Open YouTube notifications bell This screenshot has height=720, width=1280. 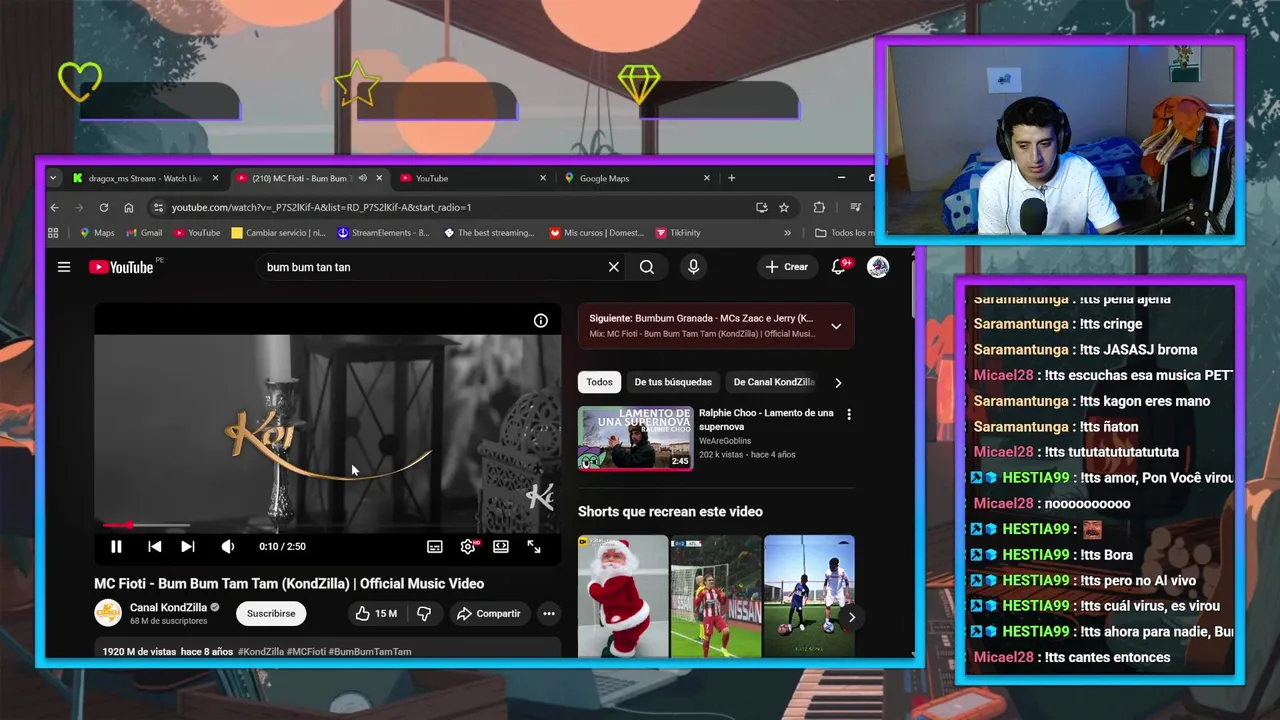coord(840,267)
